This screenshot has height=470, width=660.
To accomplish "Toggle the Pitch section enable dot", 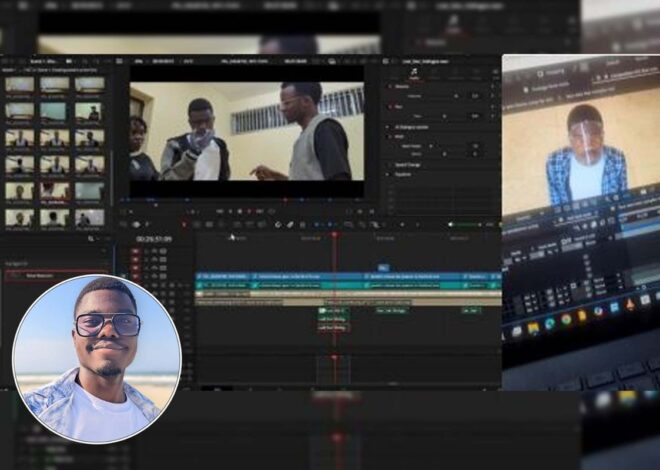I will [389, 137].
